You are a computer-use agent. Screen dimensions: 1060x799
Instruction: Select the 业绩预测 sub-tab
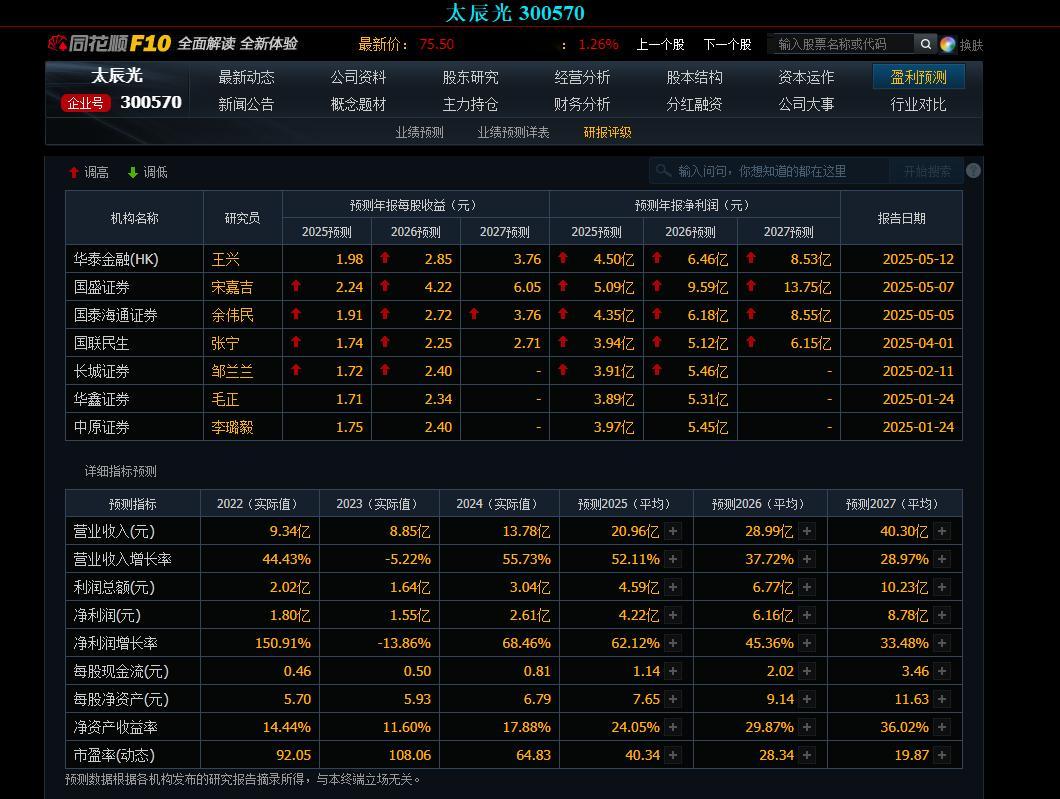(x=419, y=132)
